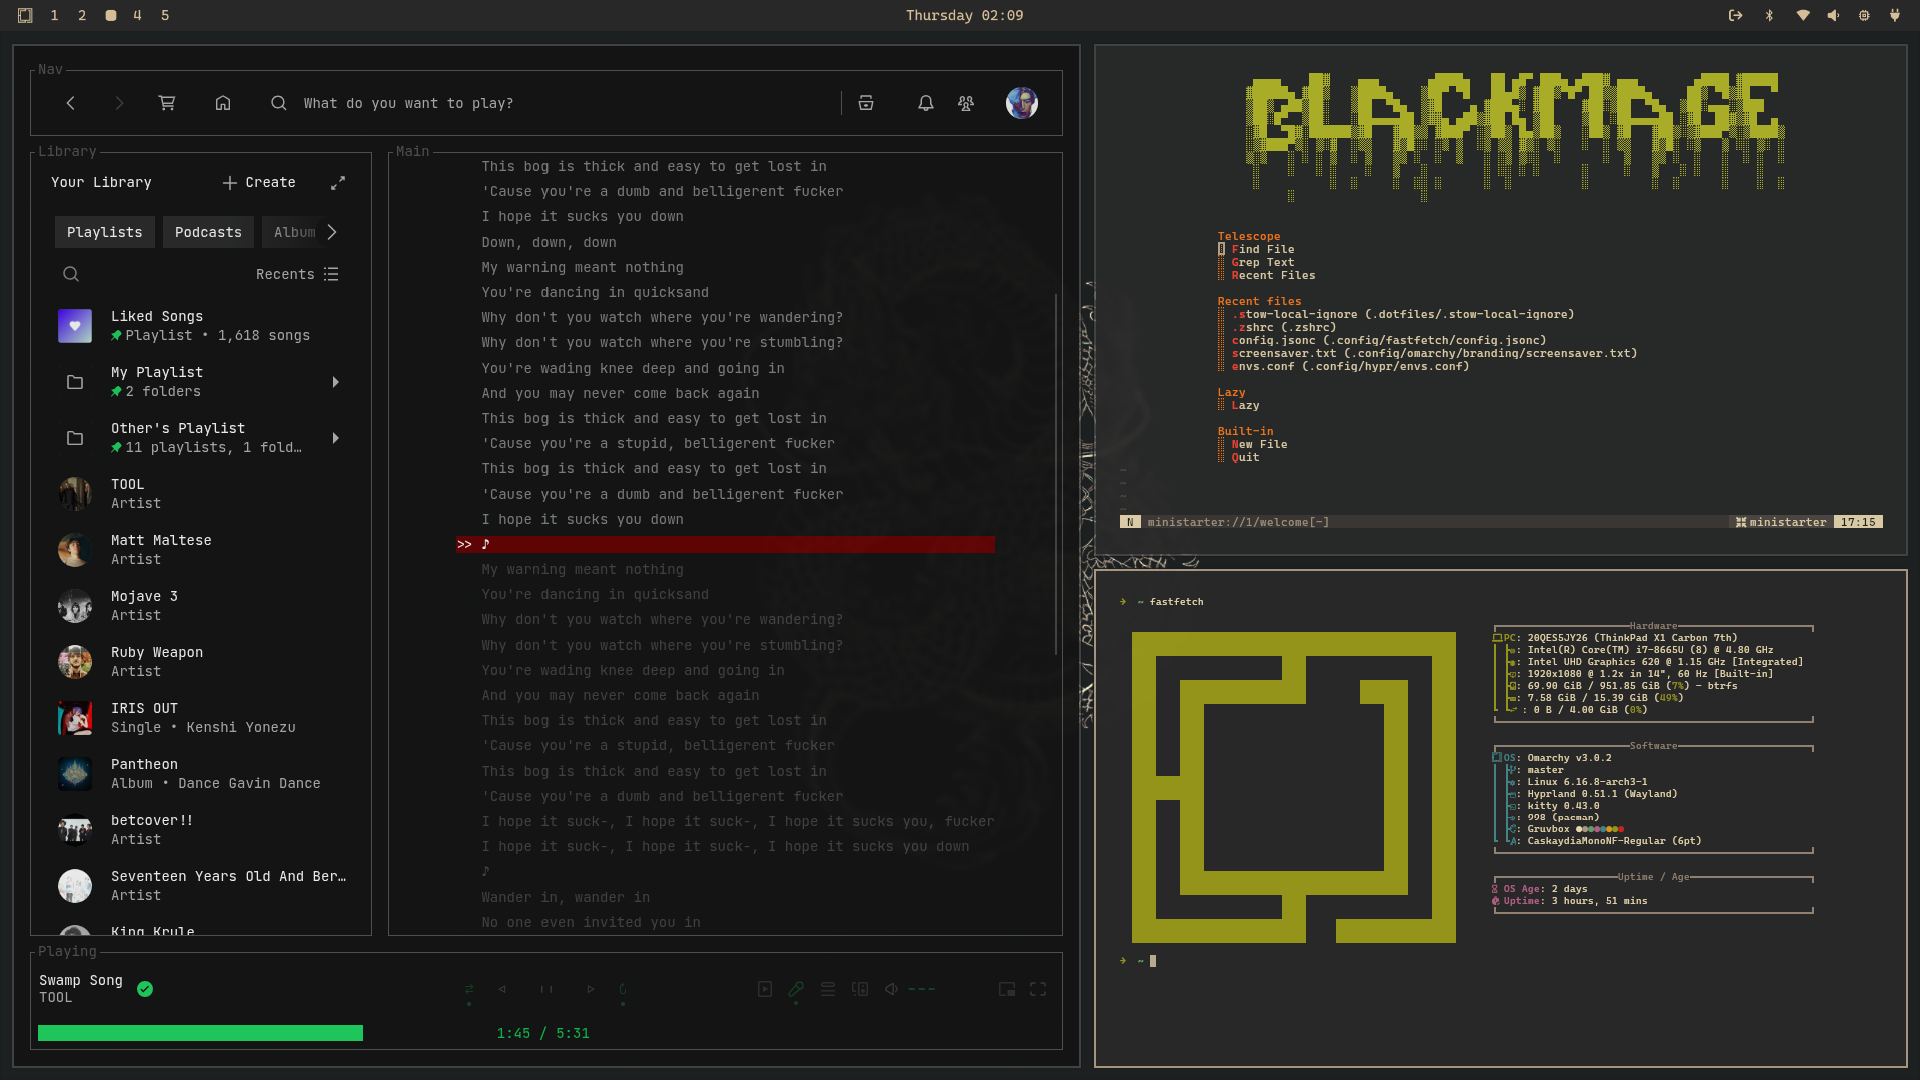The height and width of the screenshot is (1080, 1920).
Task: Show more library filter chips arrow
Action: (332, 232)
